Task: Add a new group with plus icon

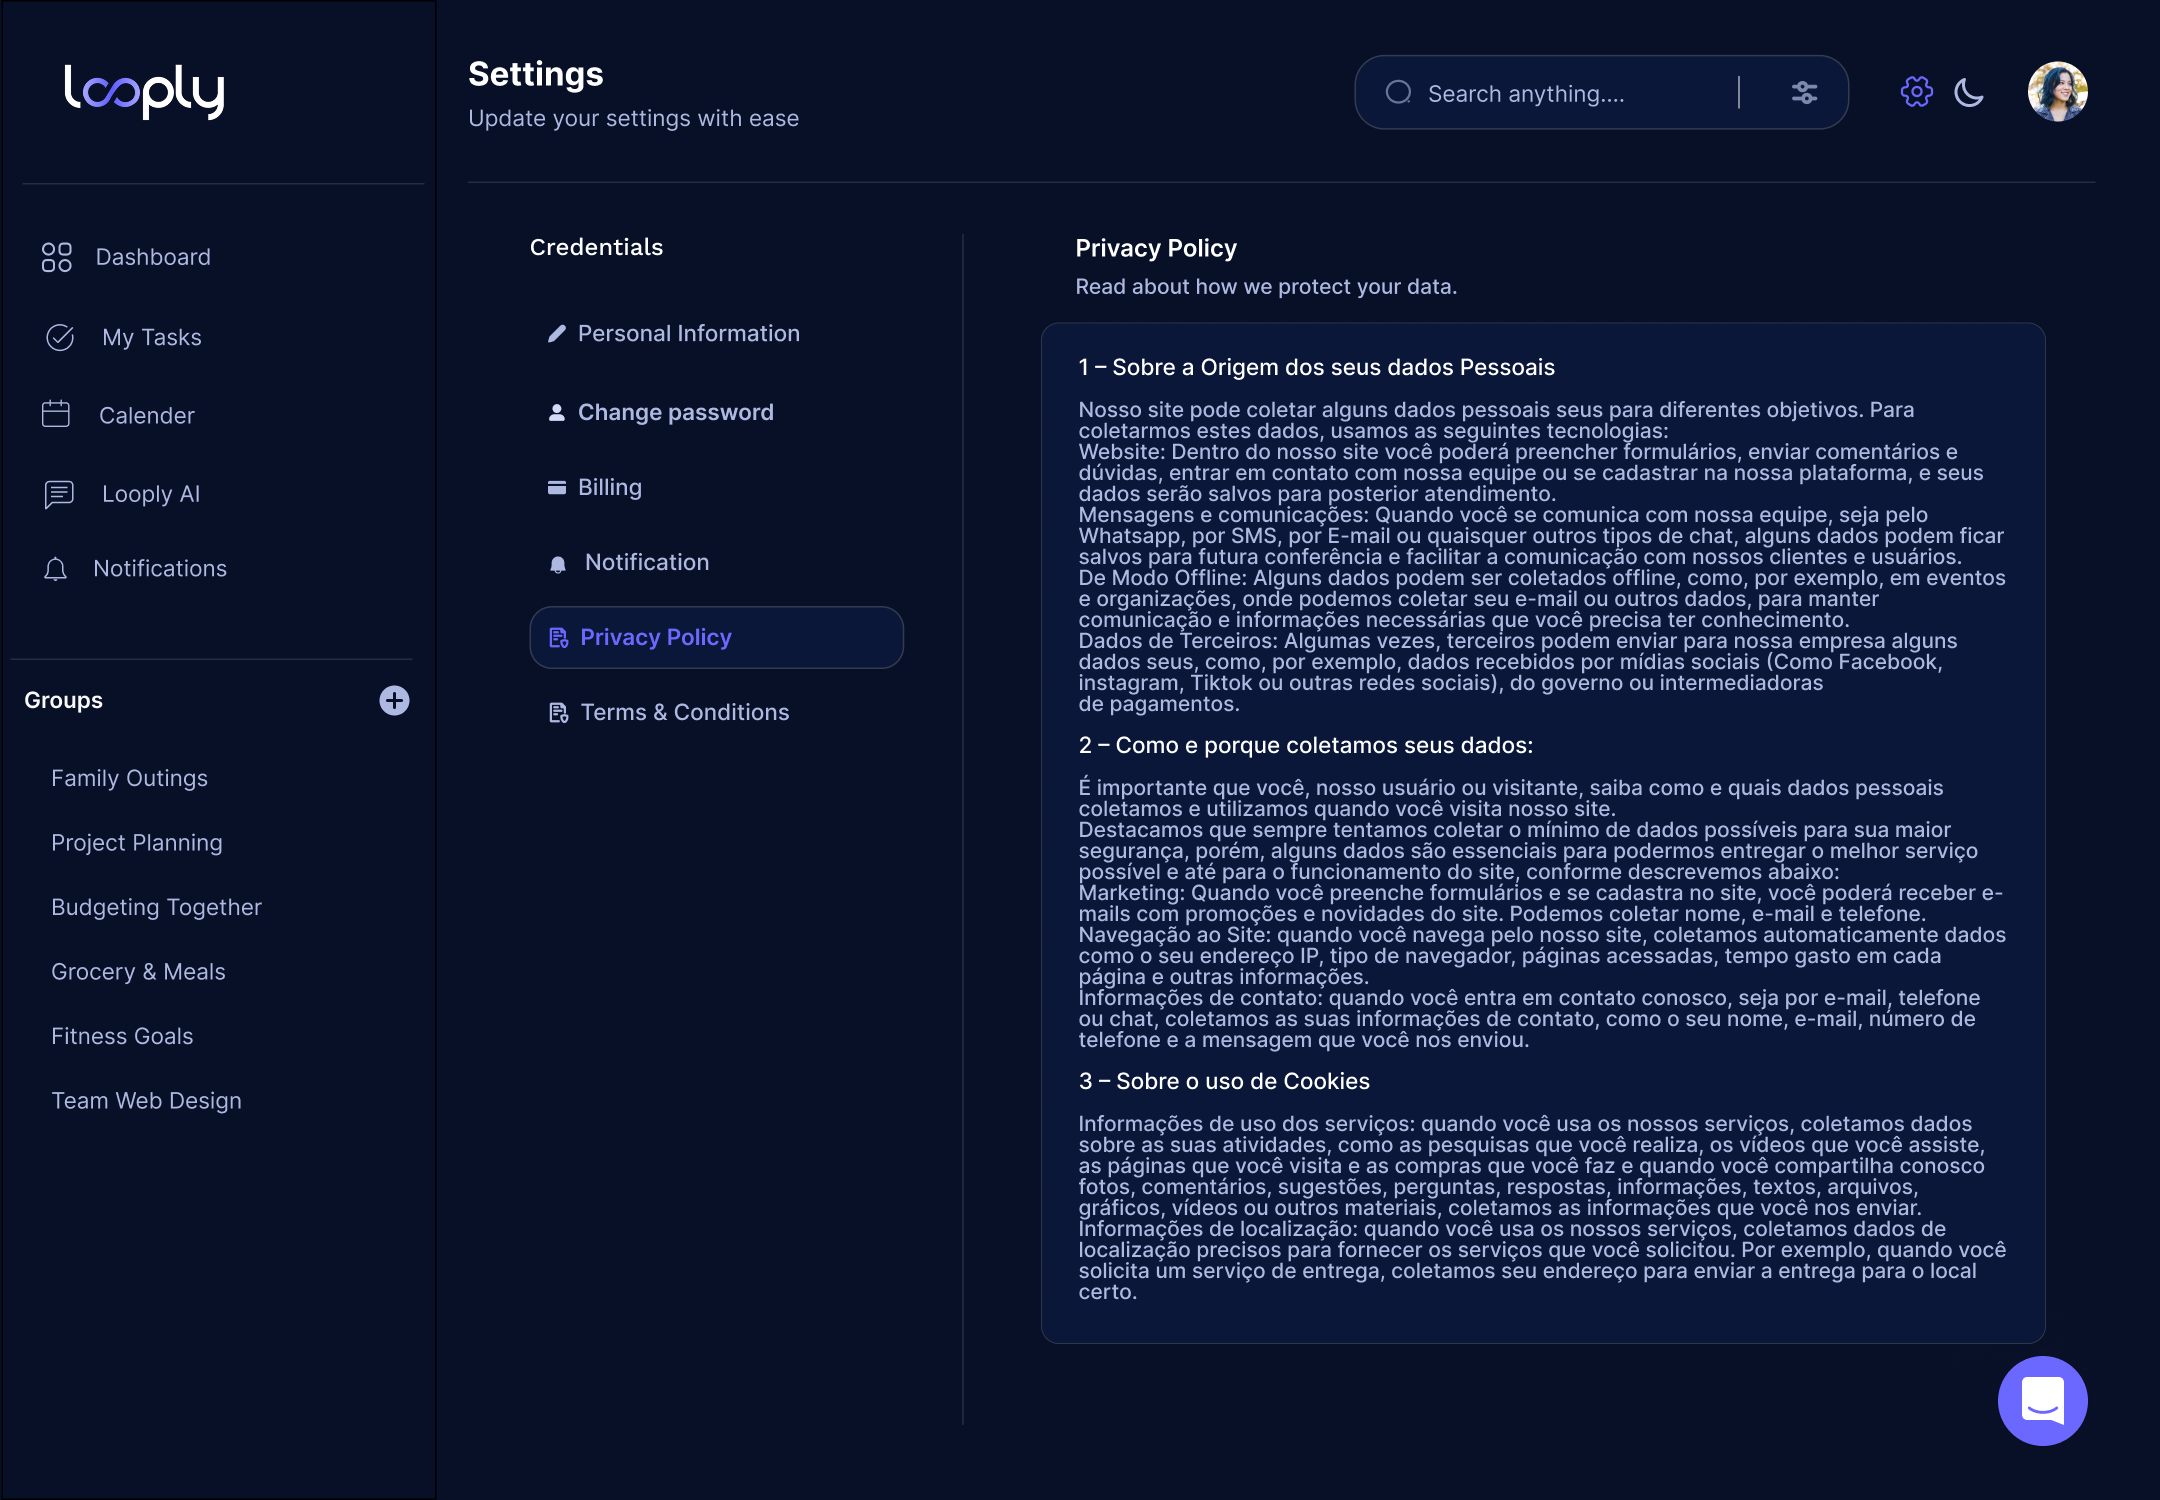Action: click(x=394, y=700)
